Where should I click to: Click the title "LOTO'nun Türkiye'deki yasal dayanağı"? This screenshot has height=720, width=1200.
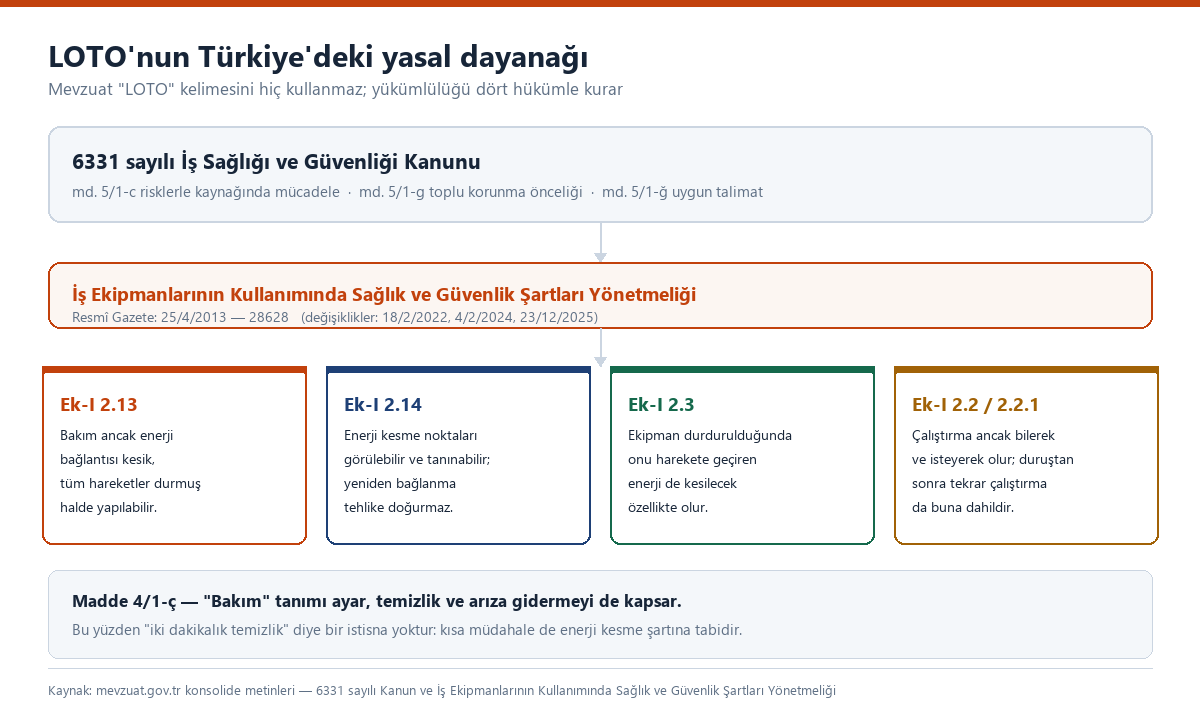coord(318,56)
